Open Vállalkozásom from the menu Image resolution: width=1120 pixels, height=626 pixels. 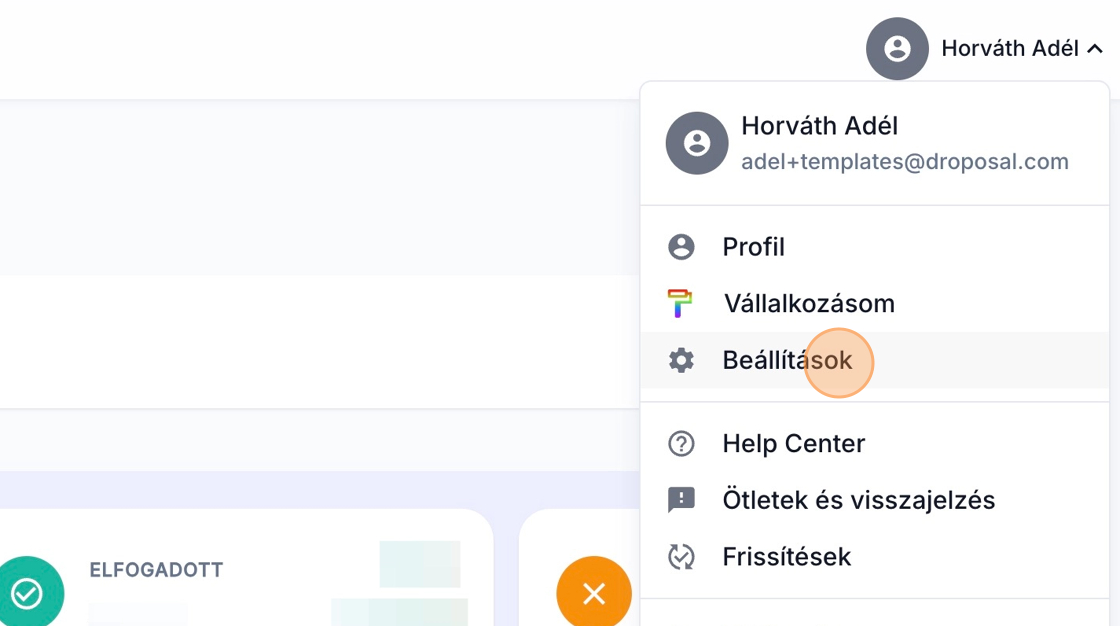(x=808, y=303)
